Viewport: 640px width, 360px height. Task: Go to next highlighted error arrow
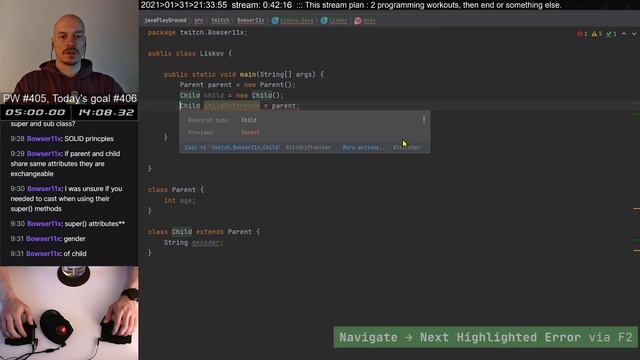pyautogui.click(x=634, y=34)
